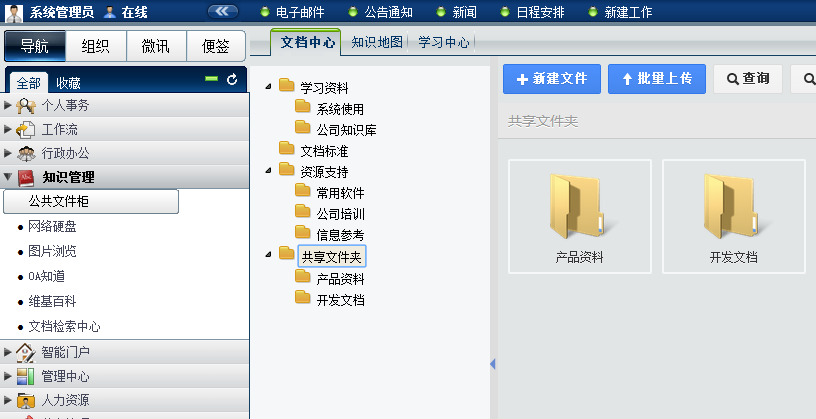Expand the 智能门户 menu arrow
Image resolution: width=816 pixels, height=419 pixels.
click(x=7, y=352)
